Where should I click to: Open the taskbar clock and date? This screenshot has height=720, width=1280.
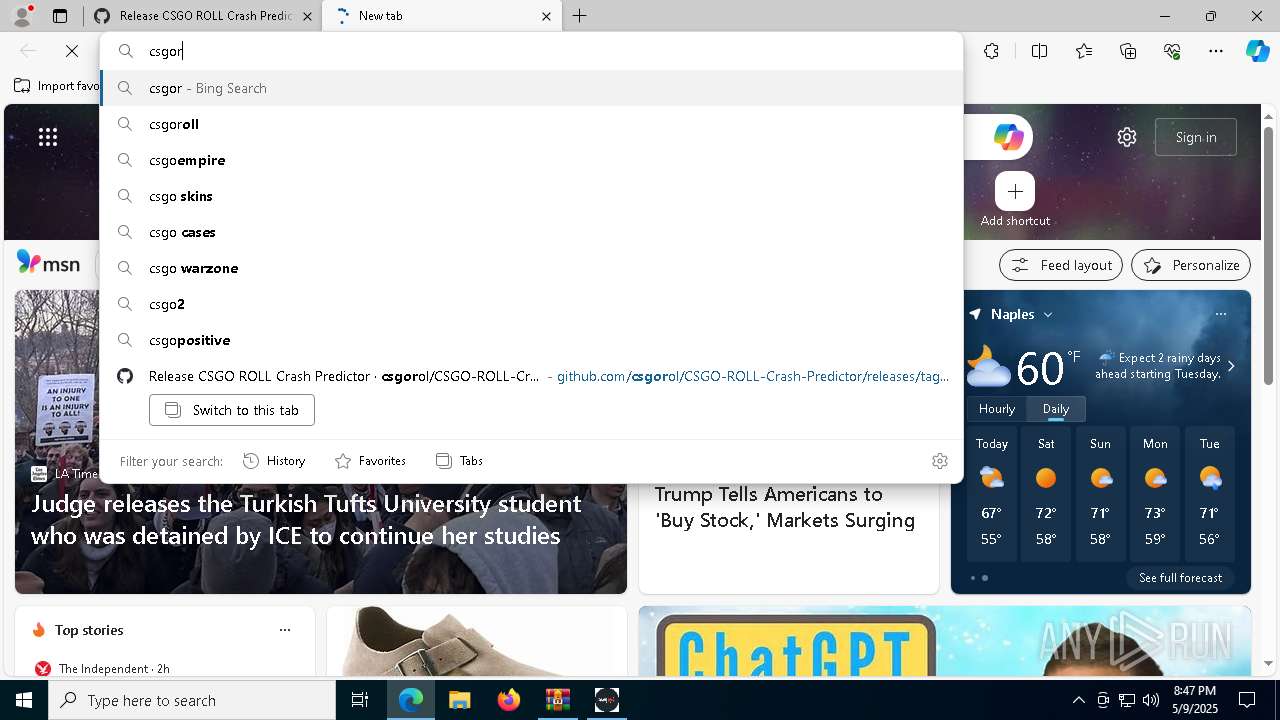tap(1194, 700)
